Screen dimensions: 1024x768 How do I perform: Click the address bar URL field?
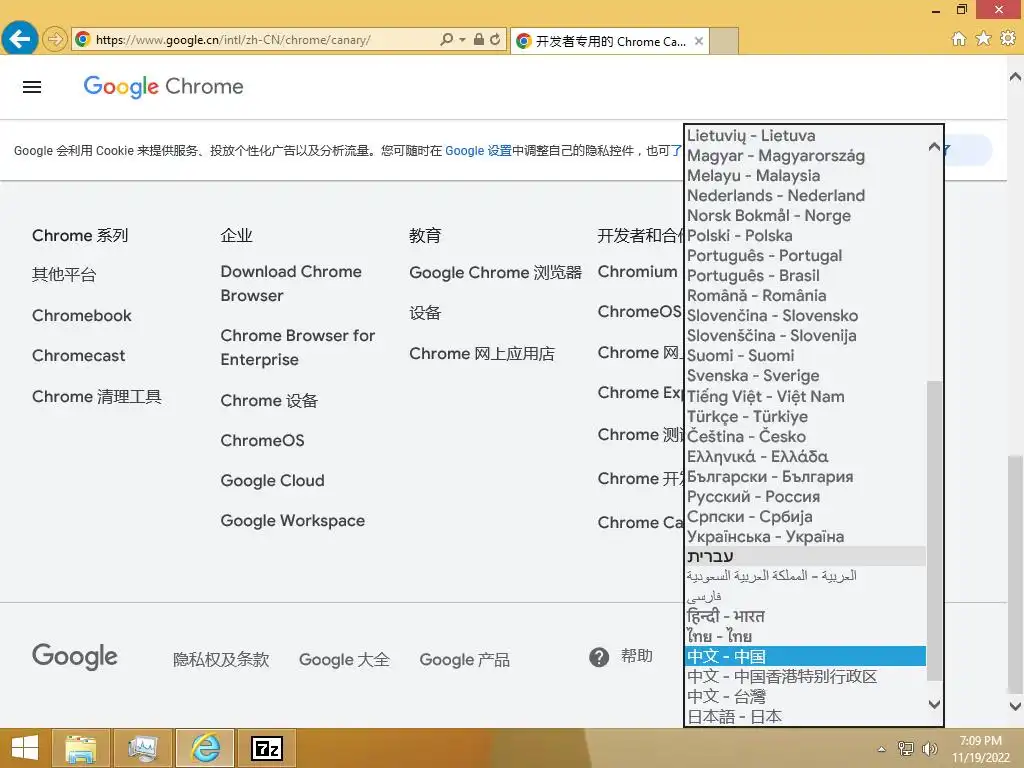click(x=255, y=40)
